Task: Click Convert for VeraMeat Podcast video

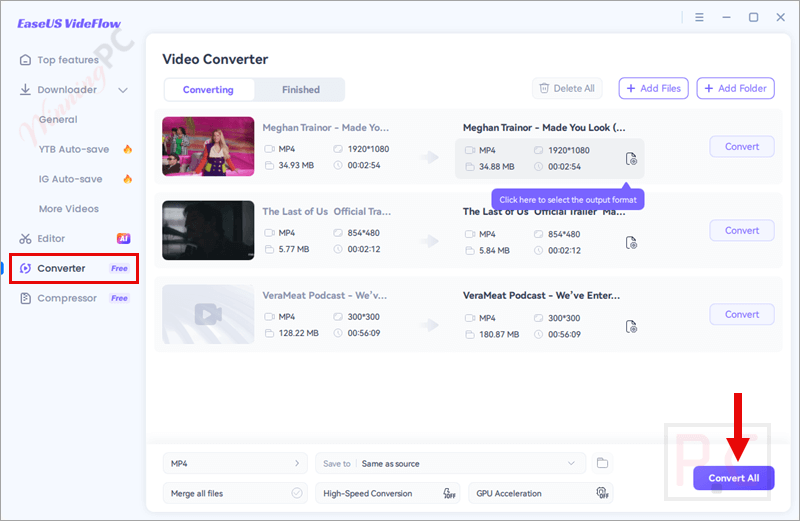Action: [742, 315]
